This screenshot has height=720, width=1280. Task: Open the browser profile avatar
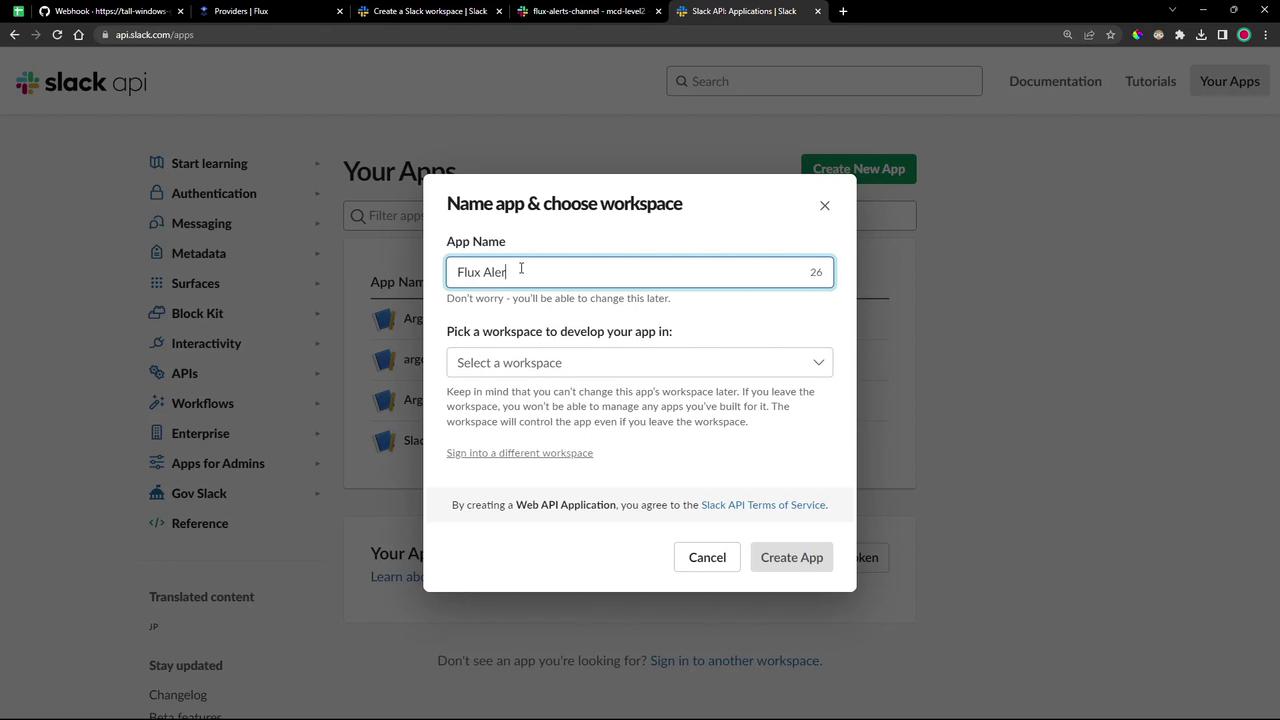pyautogui.click(x=1244, y=35)
